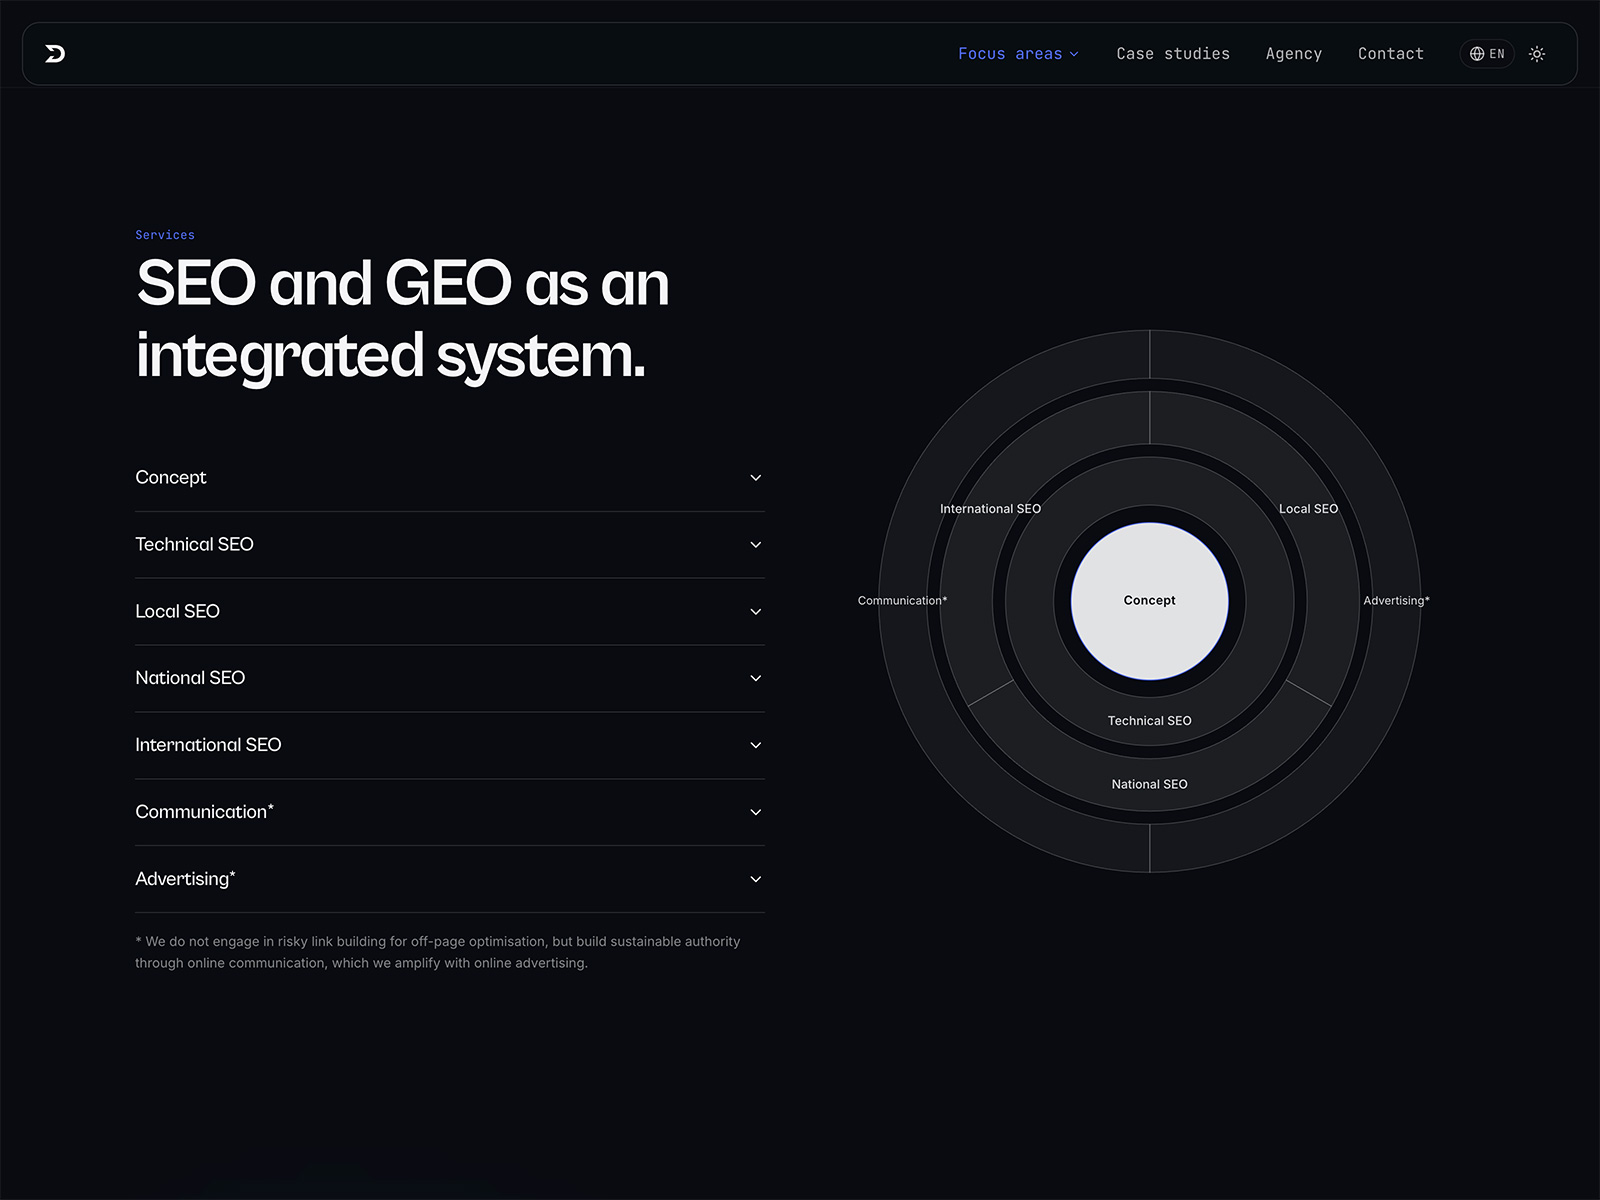Screen dimensions: 1600x1200
Task: Open the Focus areas dropdown menu
Action: [x=1018, y=54]
